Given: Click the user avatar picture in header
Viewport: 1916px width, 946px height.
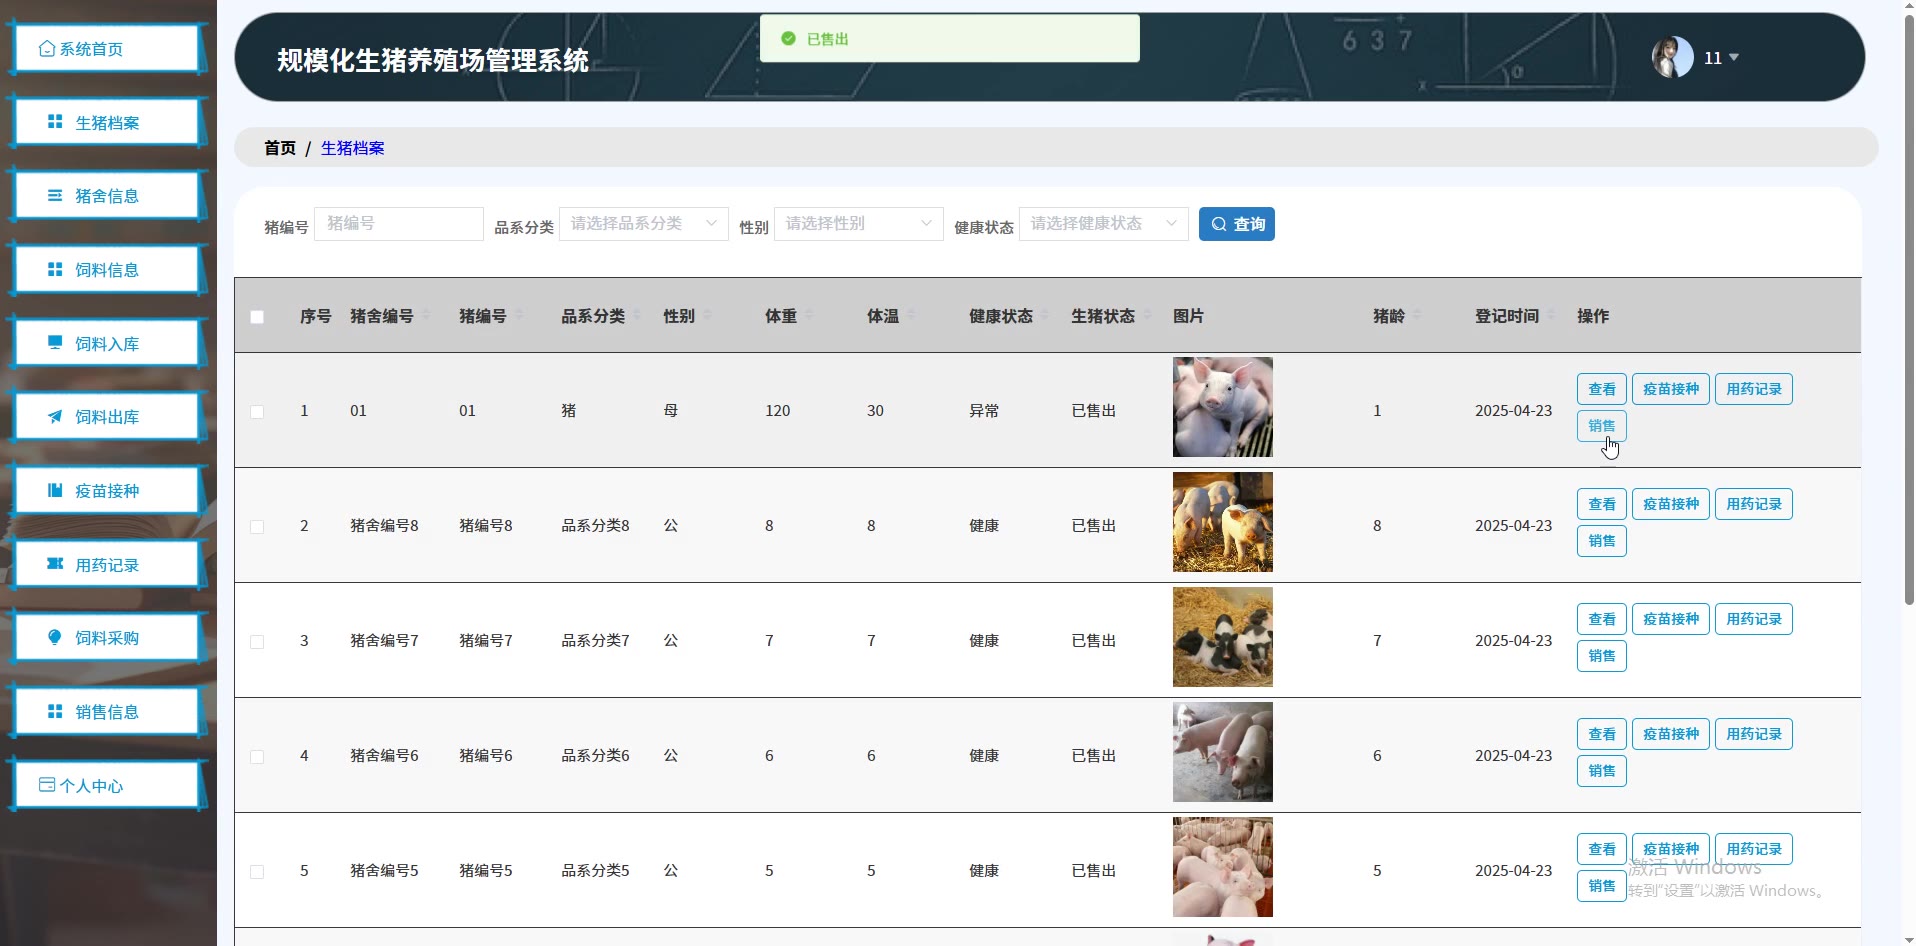Looking at the screenshot, I should [1672, 57].
